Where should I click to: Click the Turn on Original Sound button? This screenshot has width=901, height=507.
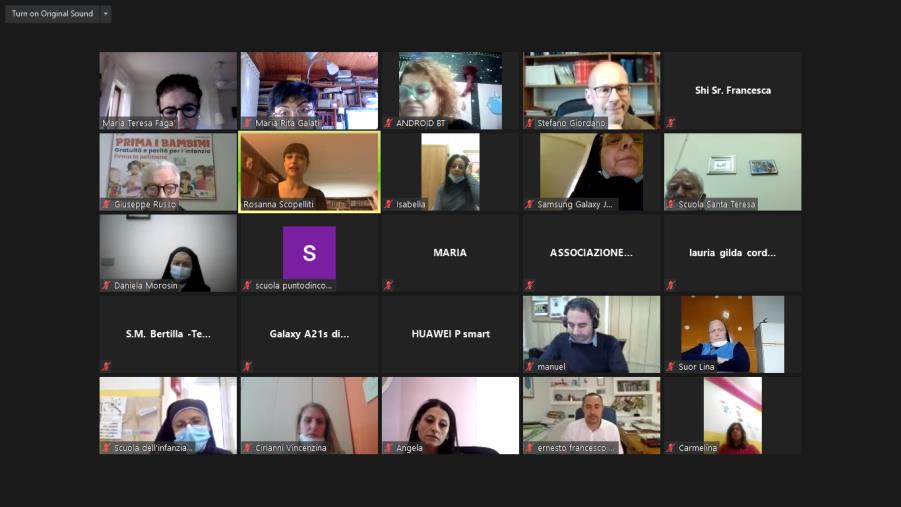coord(52,13)
